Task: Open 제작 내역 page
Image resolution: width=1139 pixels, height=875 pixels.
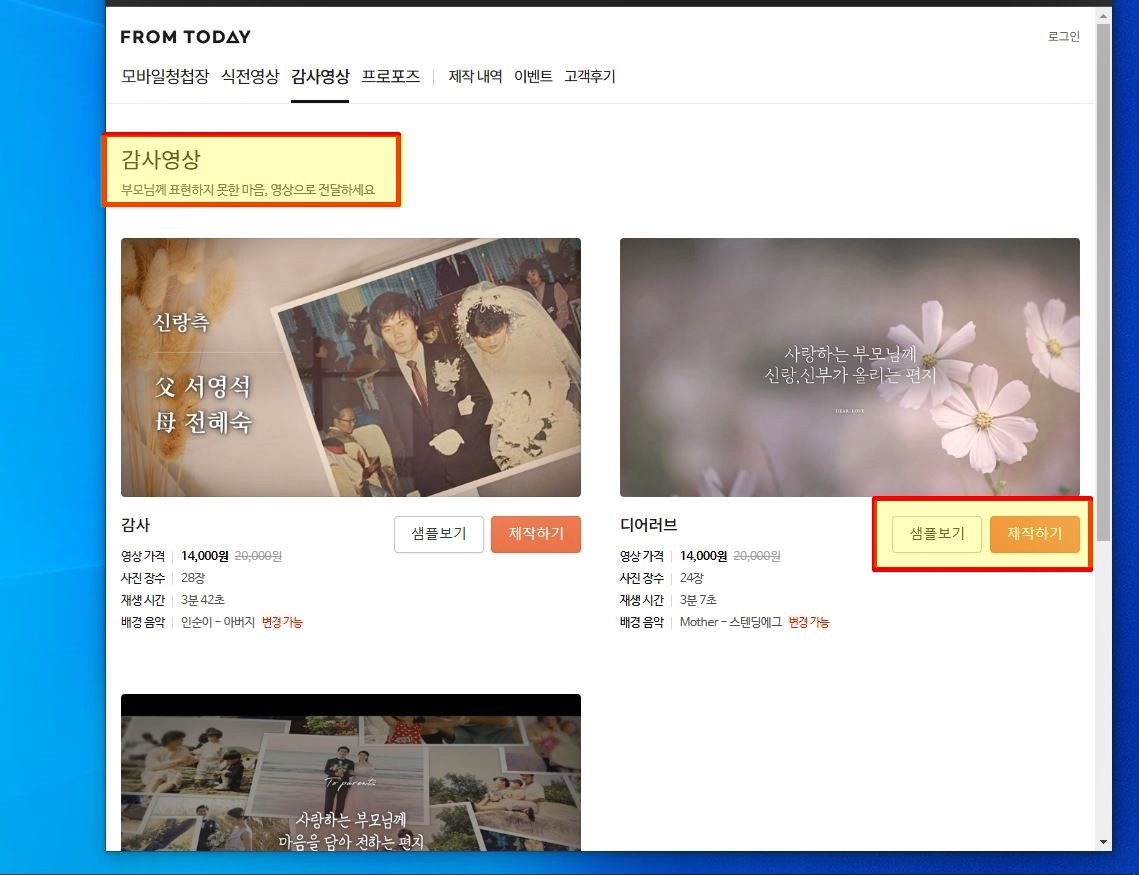Action: point(475,76)
